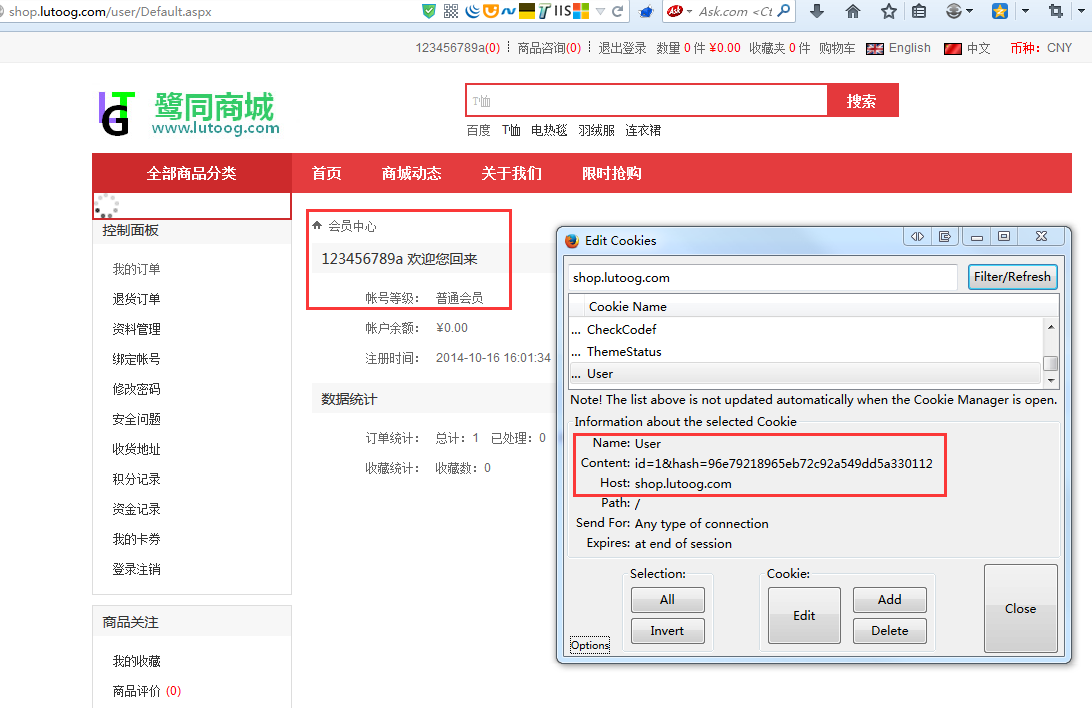This screenshot has height=708, width=1092.
Task: Click the cookie domain filter field
Action: (763, 277)
